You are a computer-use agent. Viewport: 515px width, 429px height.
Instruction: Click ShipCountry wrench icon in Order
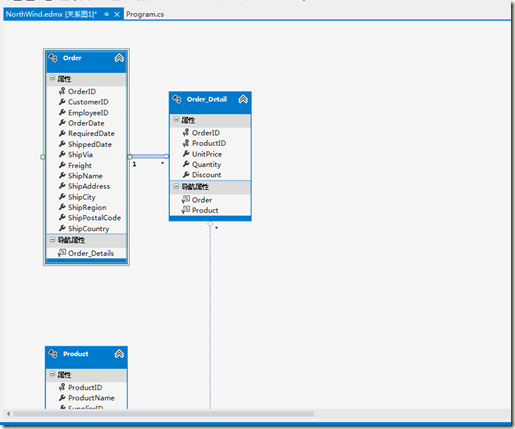[62, 228]
